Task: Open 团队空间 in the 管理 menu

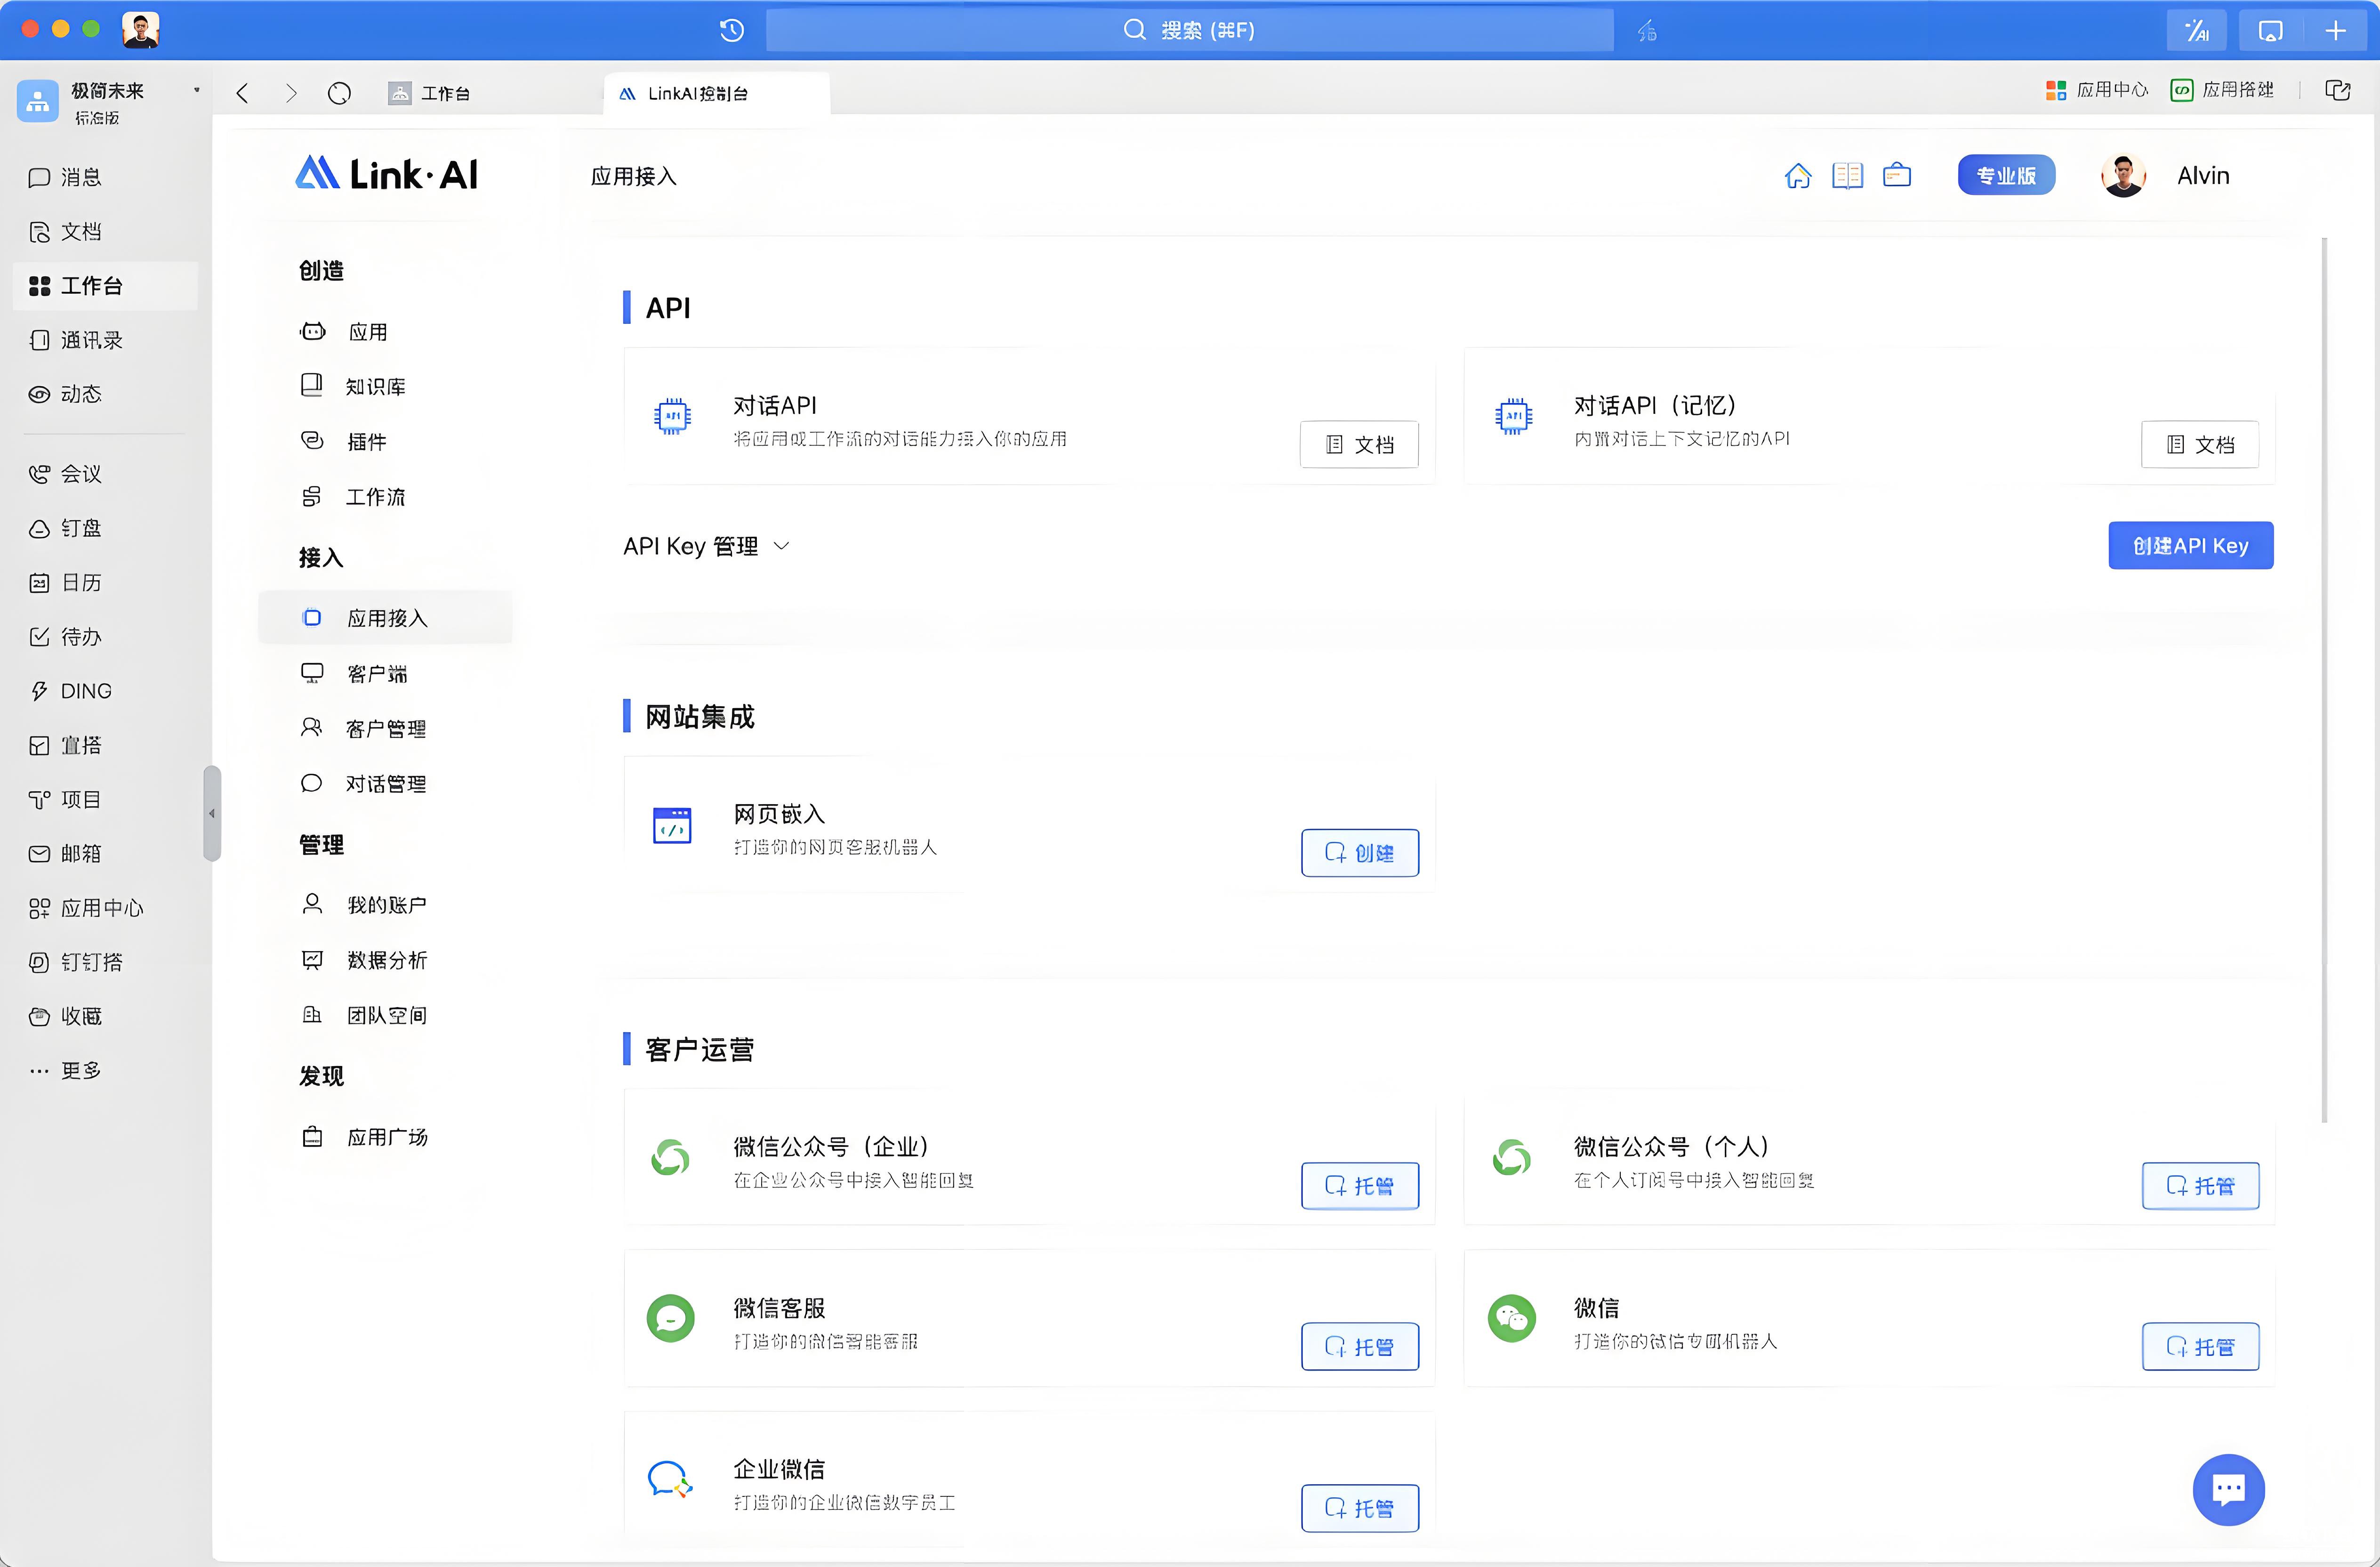Action: pyautogui.click(x=363, y=1015)
